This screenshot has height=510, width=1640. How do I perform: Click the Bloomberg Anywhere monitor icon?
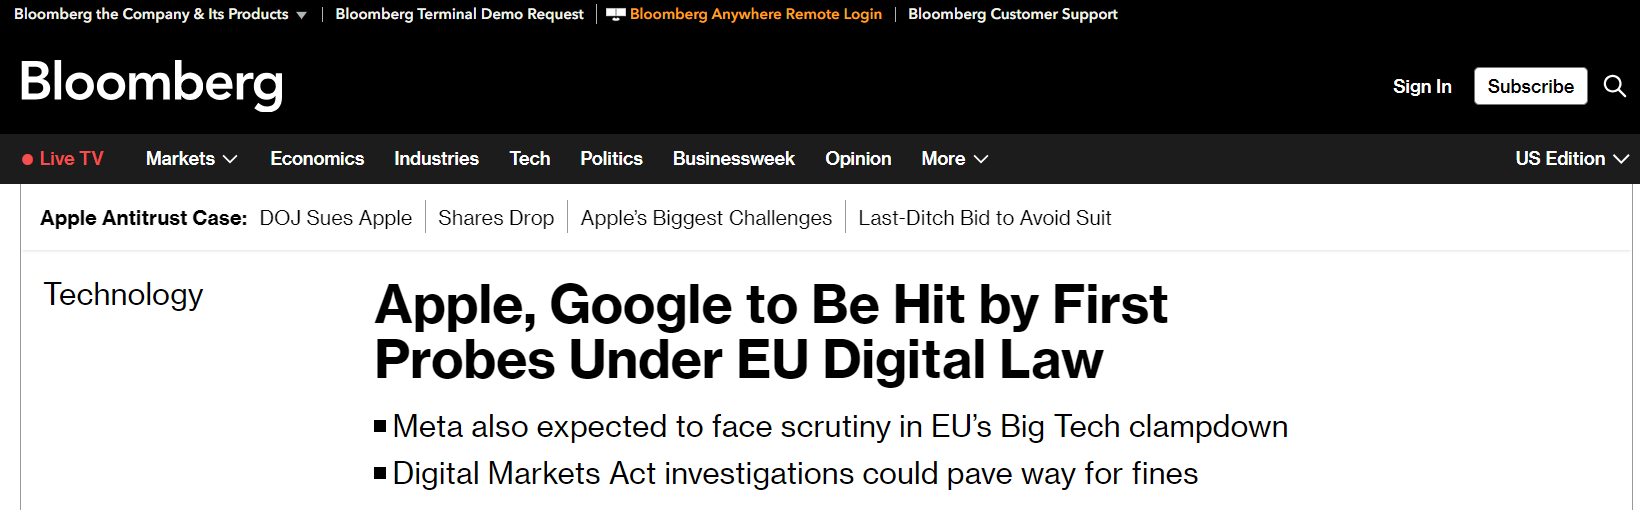(x=615, y=14)
